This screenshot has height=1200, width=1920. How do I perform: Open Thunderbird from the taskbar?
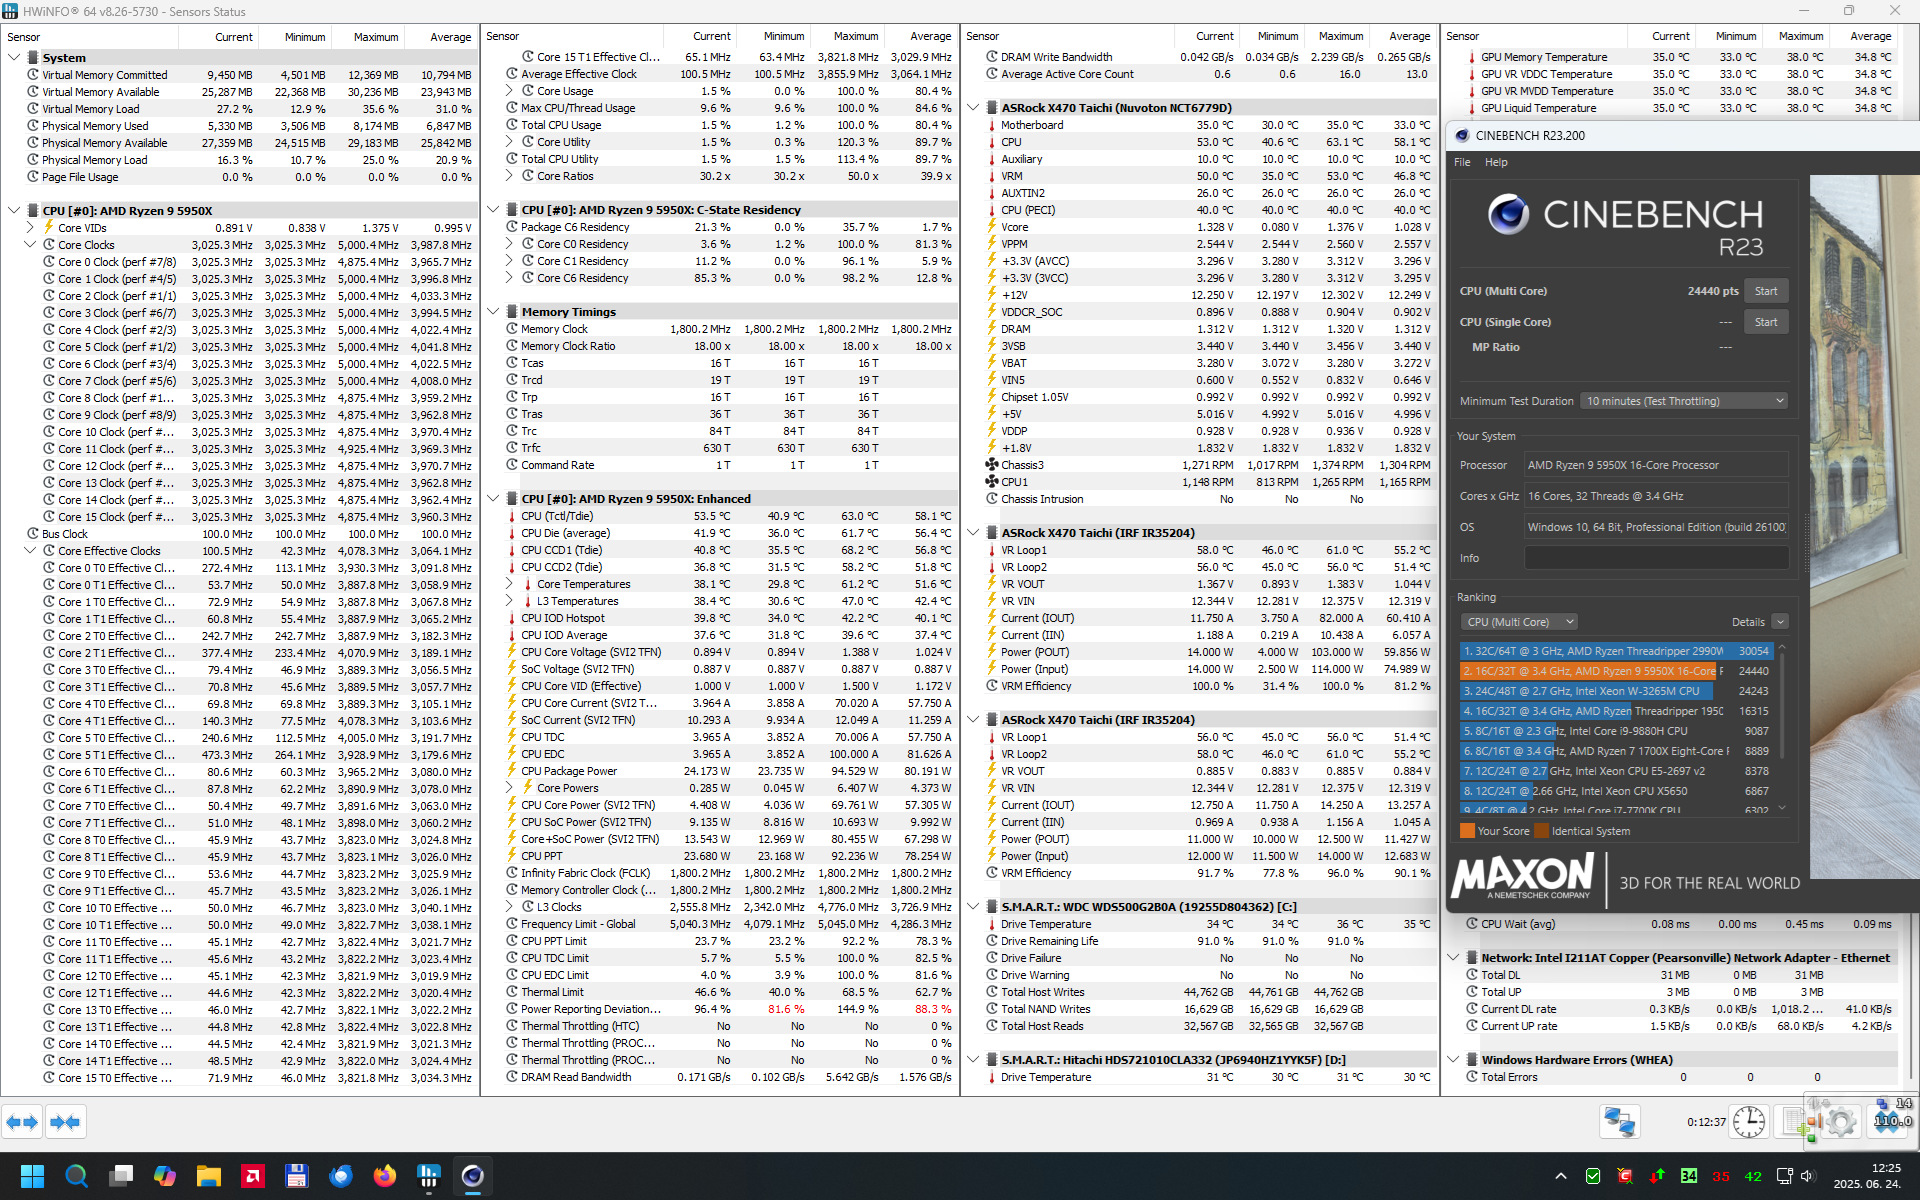point(341,1176)
